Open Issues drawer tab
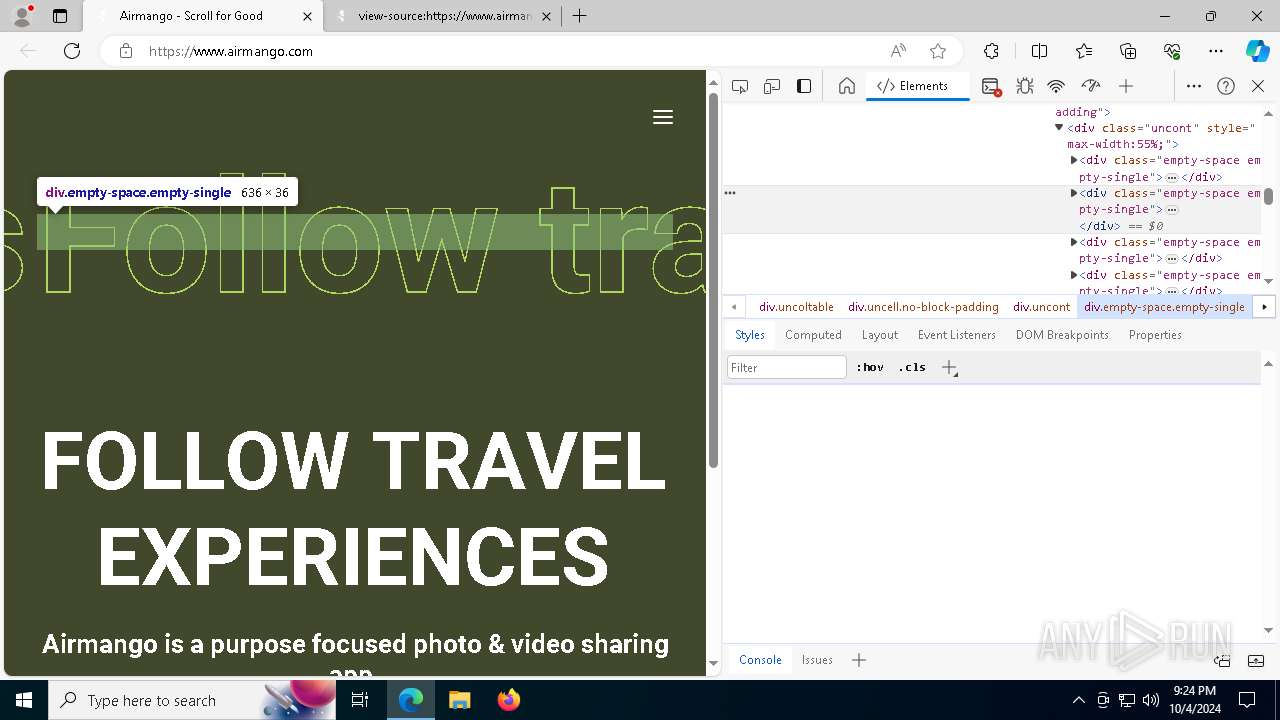 (817, 660)
